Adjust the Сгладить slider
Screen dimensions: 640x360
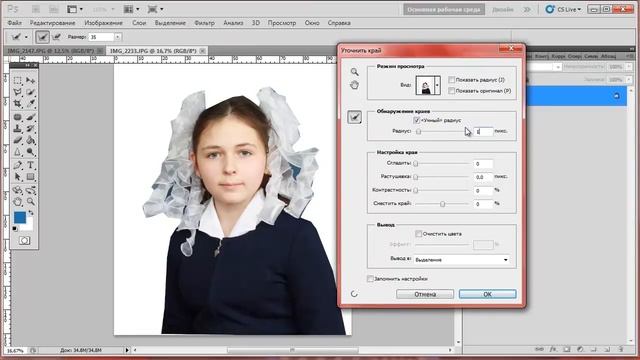(416, 163)
